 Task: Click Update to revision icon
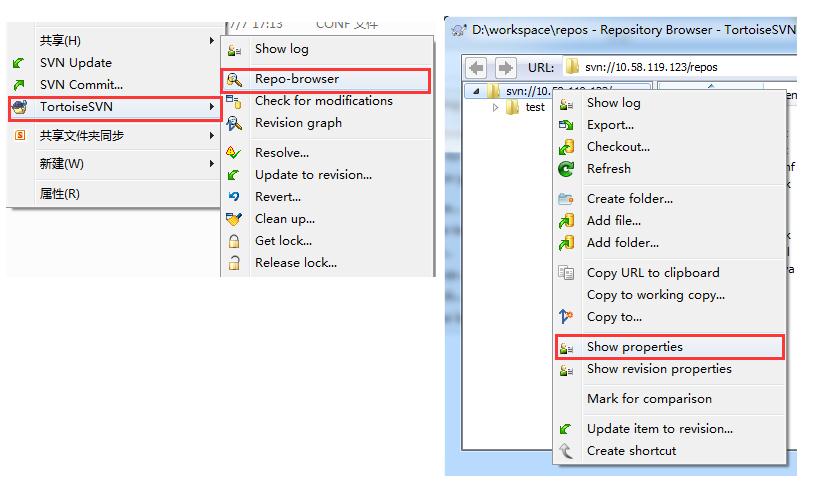tap(233, 175)
